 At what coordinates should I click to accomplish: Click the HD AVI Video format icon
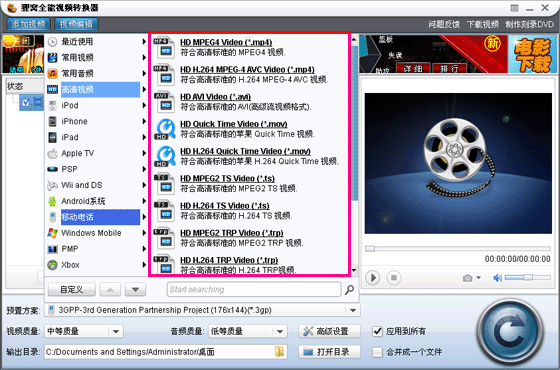coord(165,102)
